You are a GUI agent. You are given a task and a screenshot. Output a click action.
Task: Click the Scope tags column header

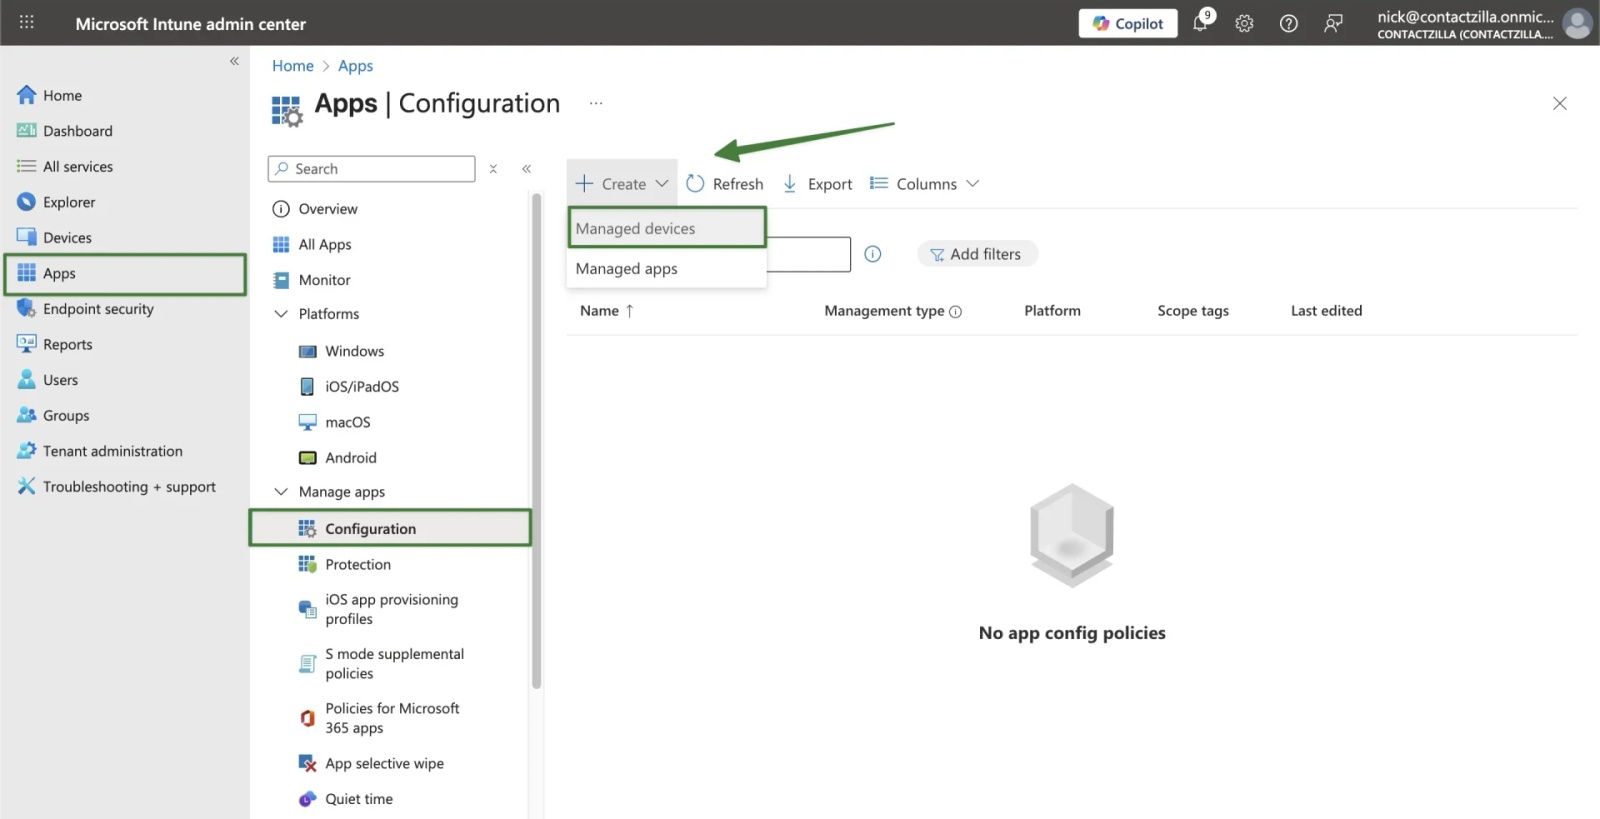[x=1193, y=311]
